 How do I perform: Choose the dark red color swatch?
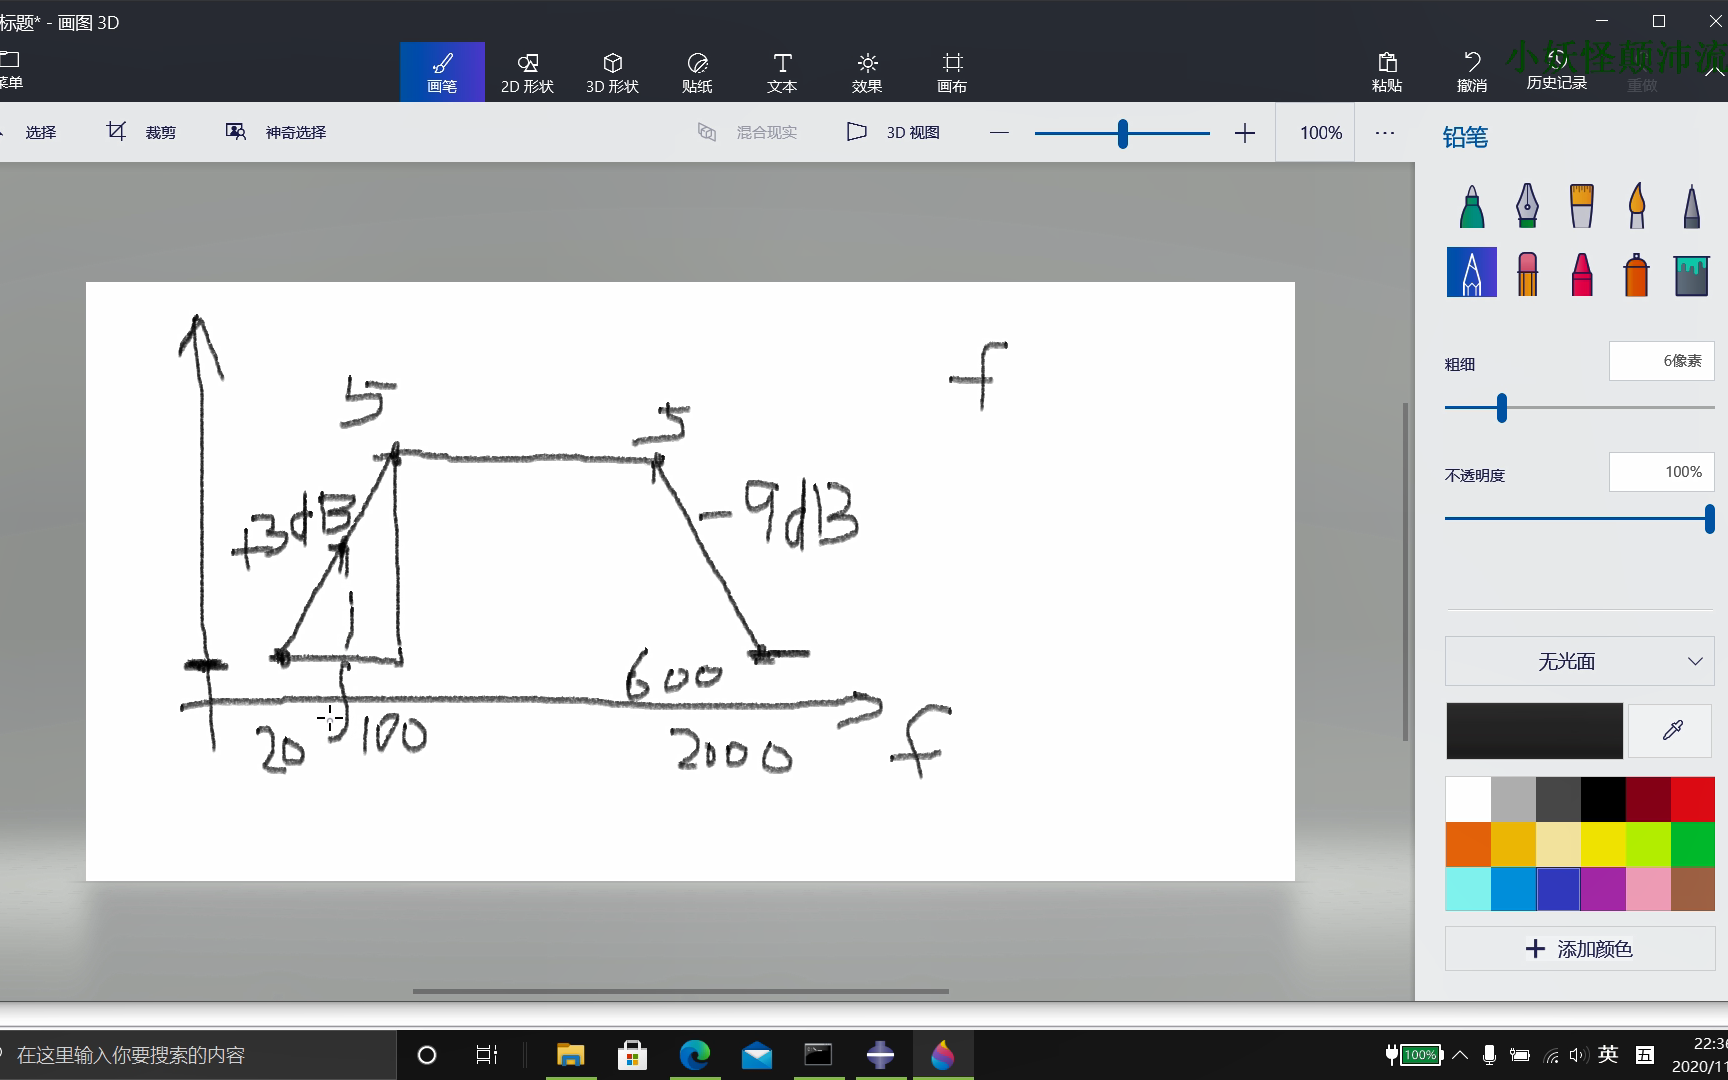tap(1648, 800)
